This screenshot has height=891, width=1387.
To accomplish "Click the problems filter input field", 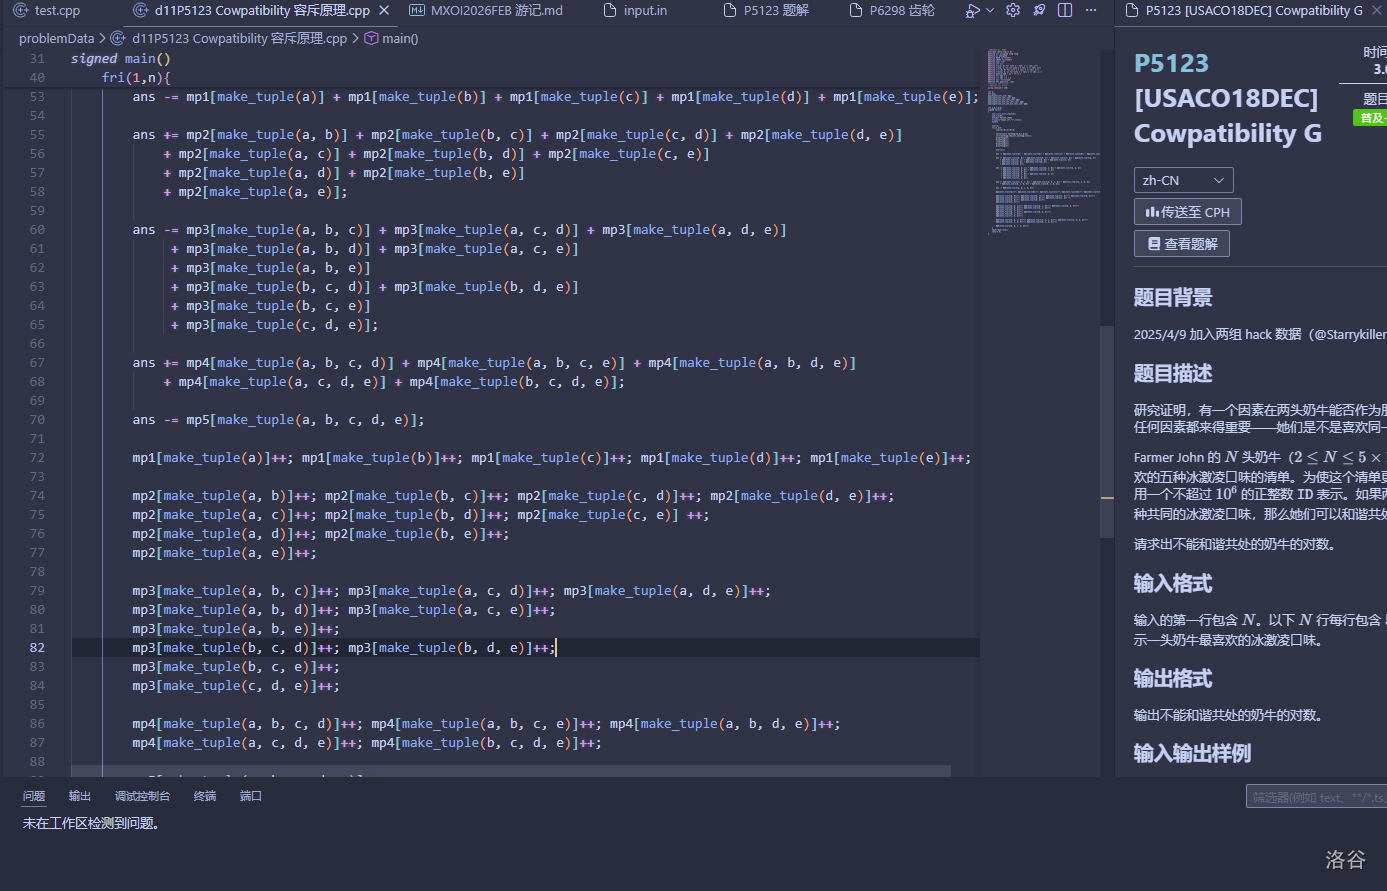I will click(x=1315, y=797).
